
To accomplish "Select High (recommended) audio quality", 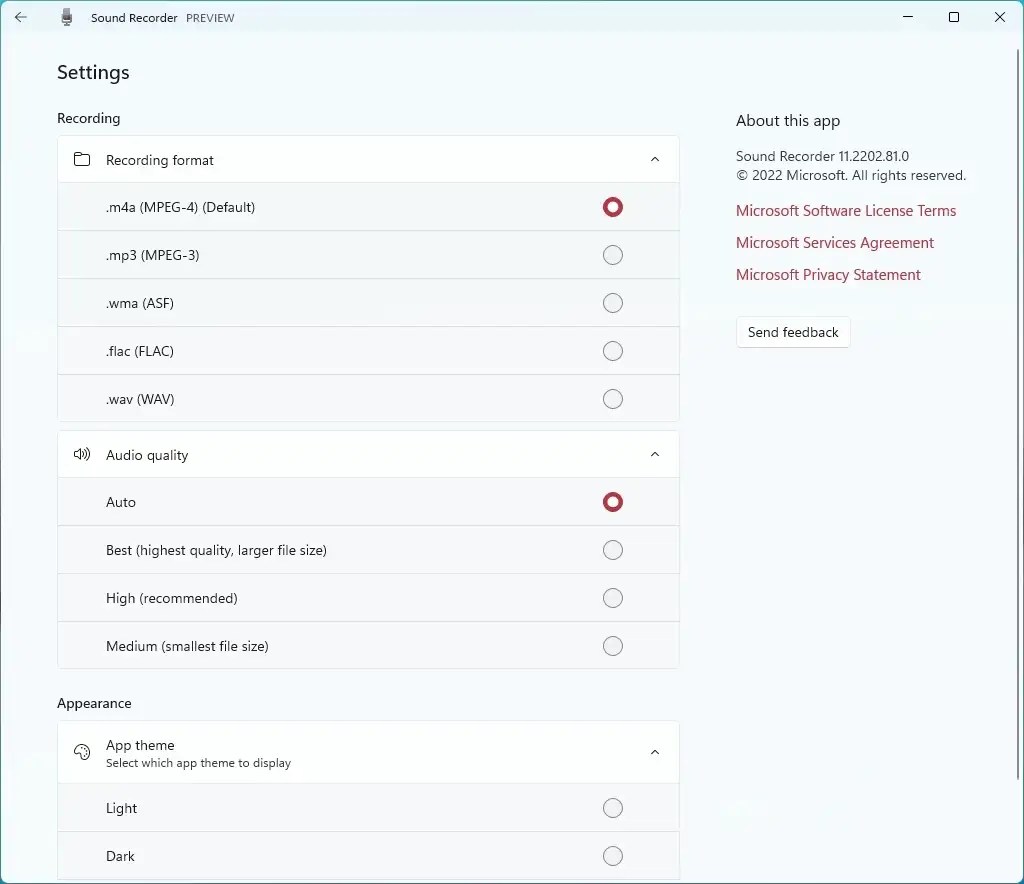I will coord(613,598).
